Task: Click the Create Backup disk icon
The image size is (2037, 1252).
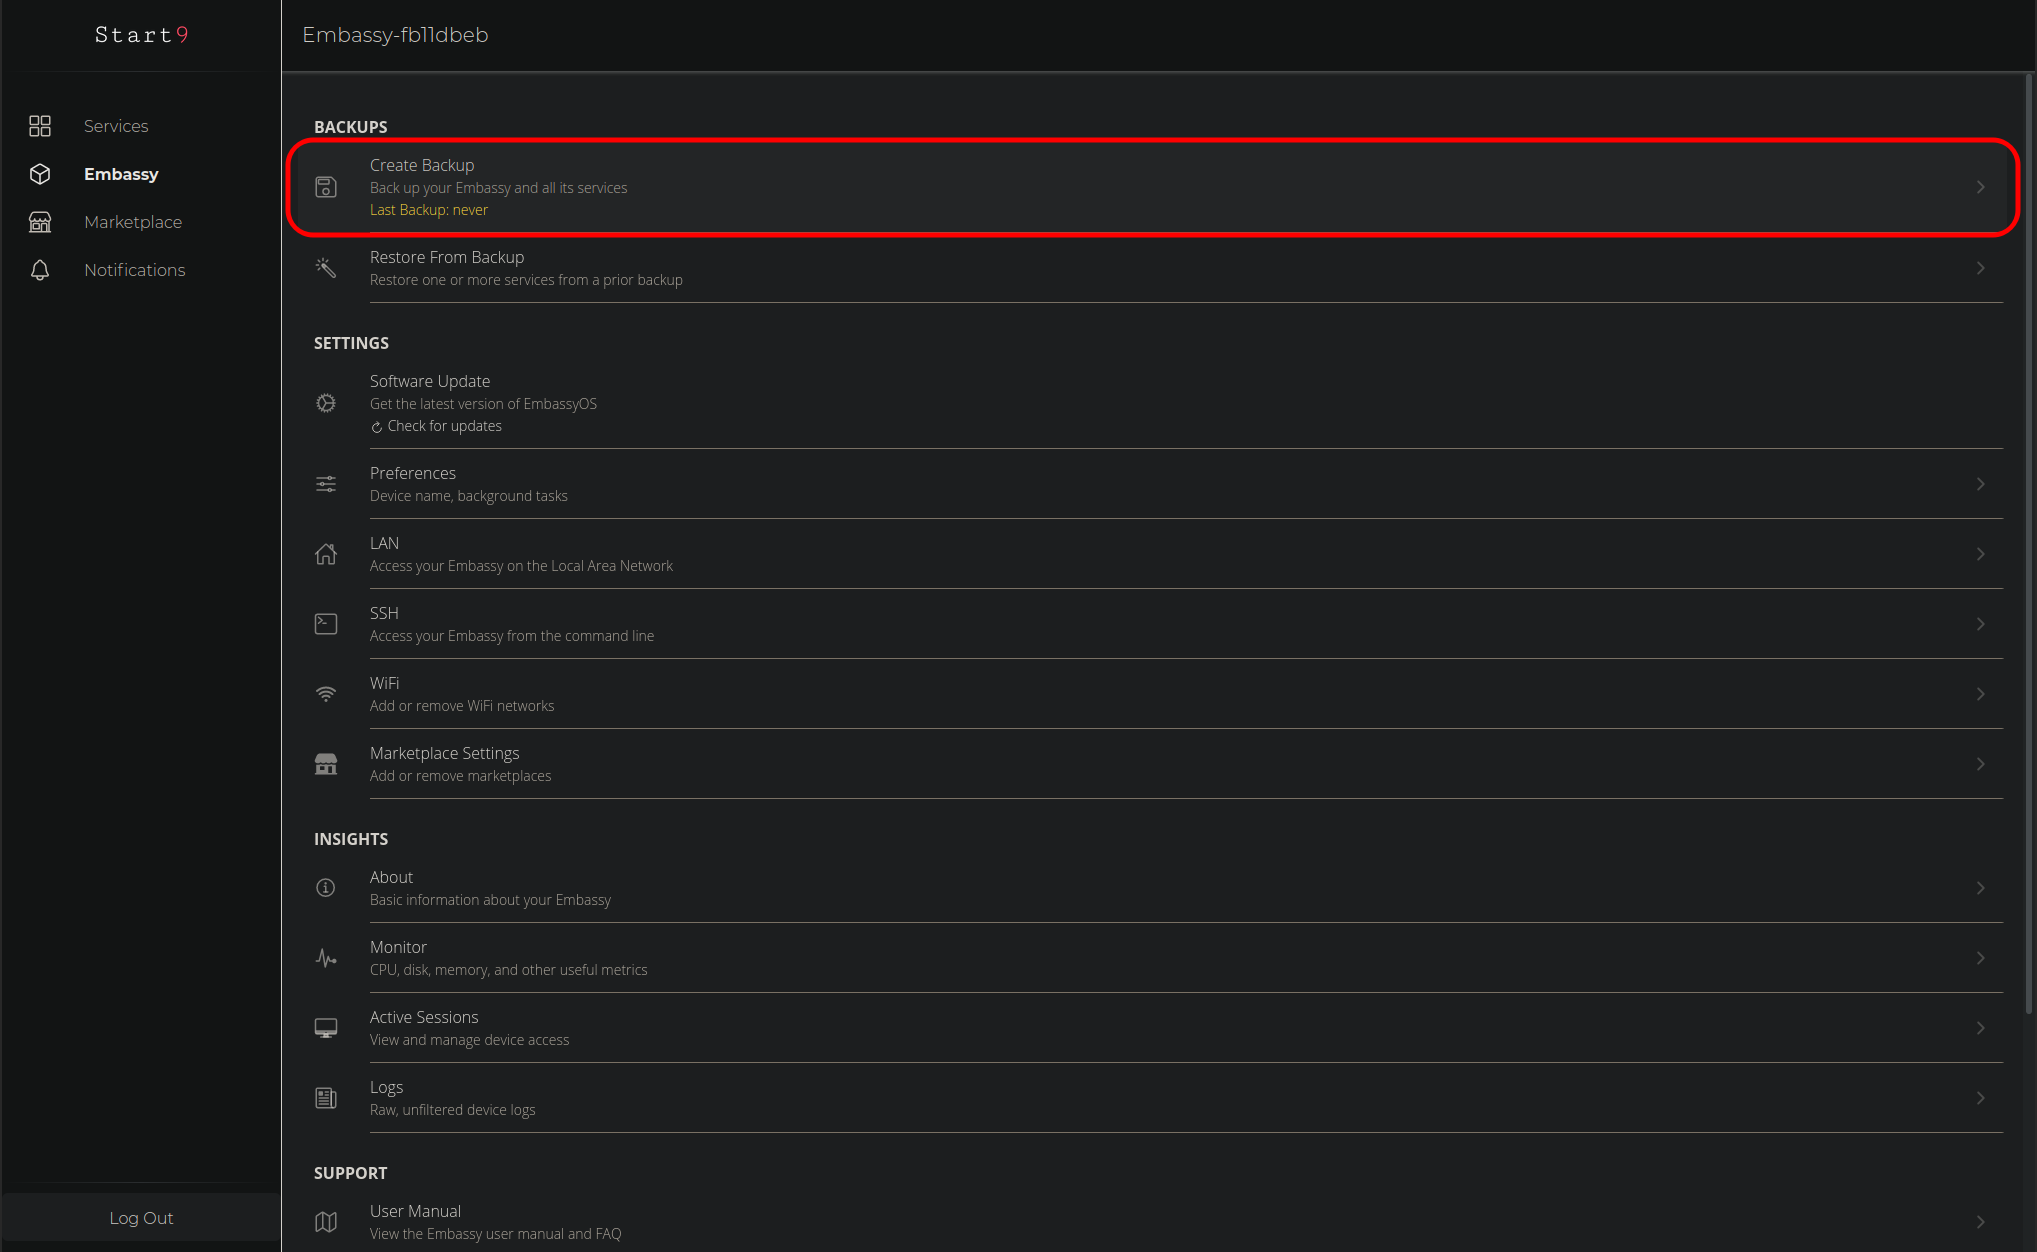Action: pos(326,187)
